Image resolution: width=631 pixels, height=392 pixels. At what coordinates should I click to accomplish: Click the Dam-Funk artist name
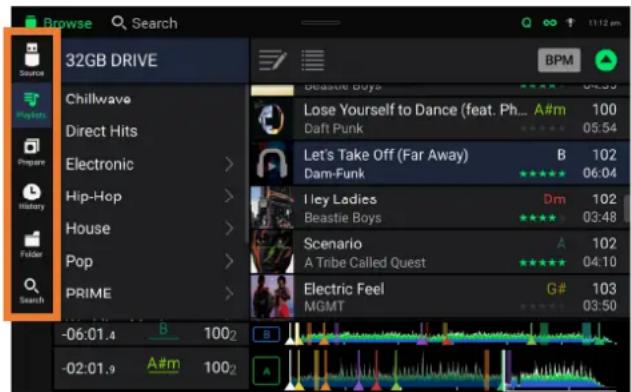coord(334,173)
